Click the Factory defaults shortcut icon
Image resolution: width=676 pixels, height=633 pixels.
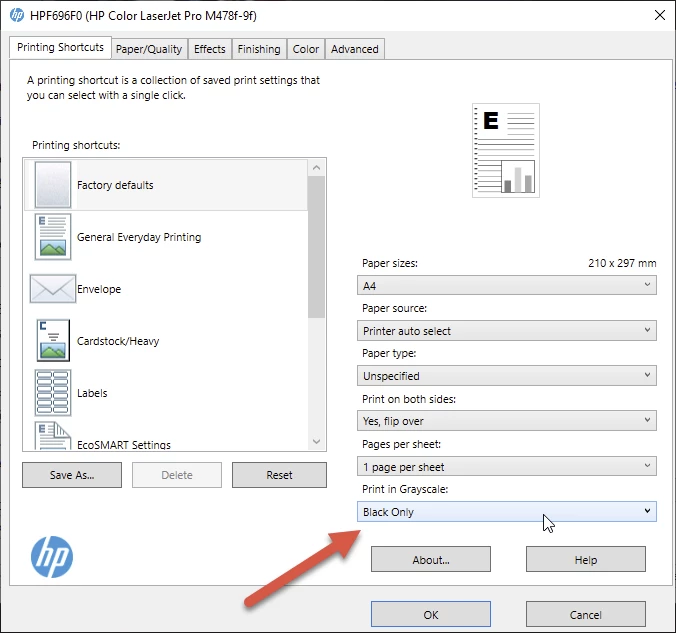click(53, 185)
